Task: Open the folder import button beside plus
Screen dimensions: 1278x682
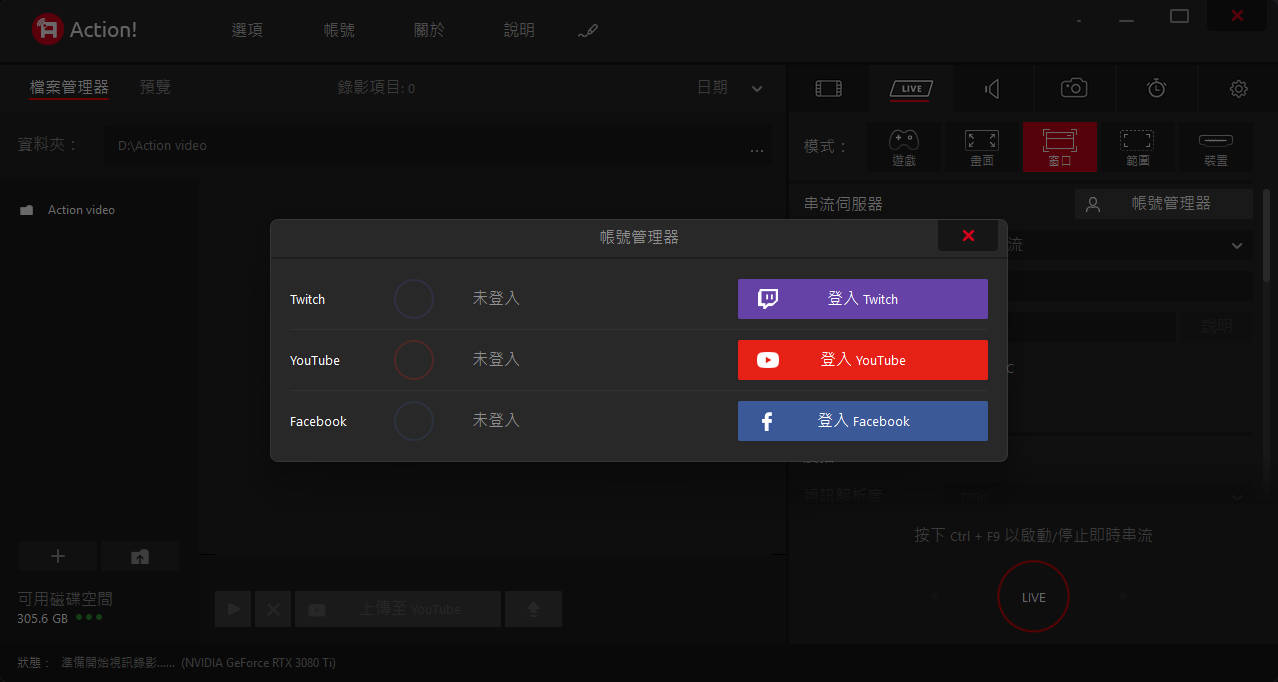Action: (x=140, y=556)
